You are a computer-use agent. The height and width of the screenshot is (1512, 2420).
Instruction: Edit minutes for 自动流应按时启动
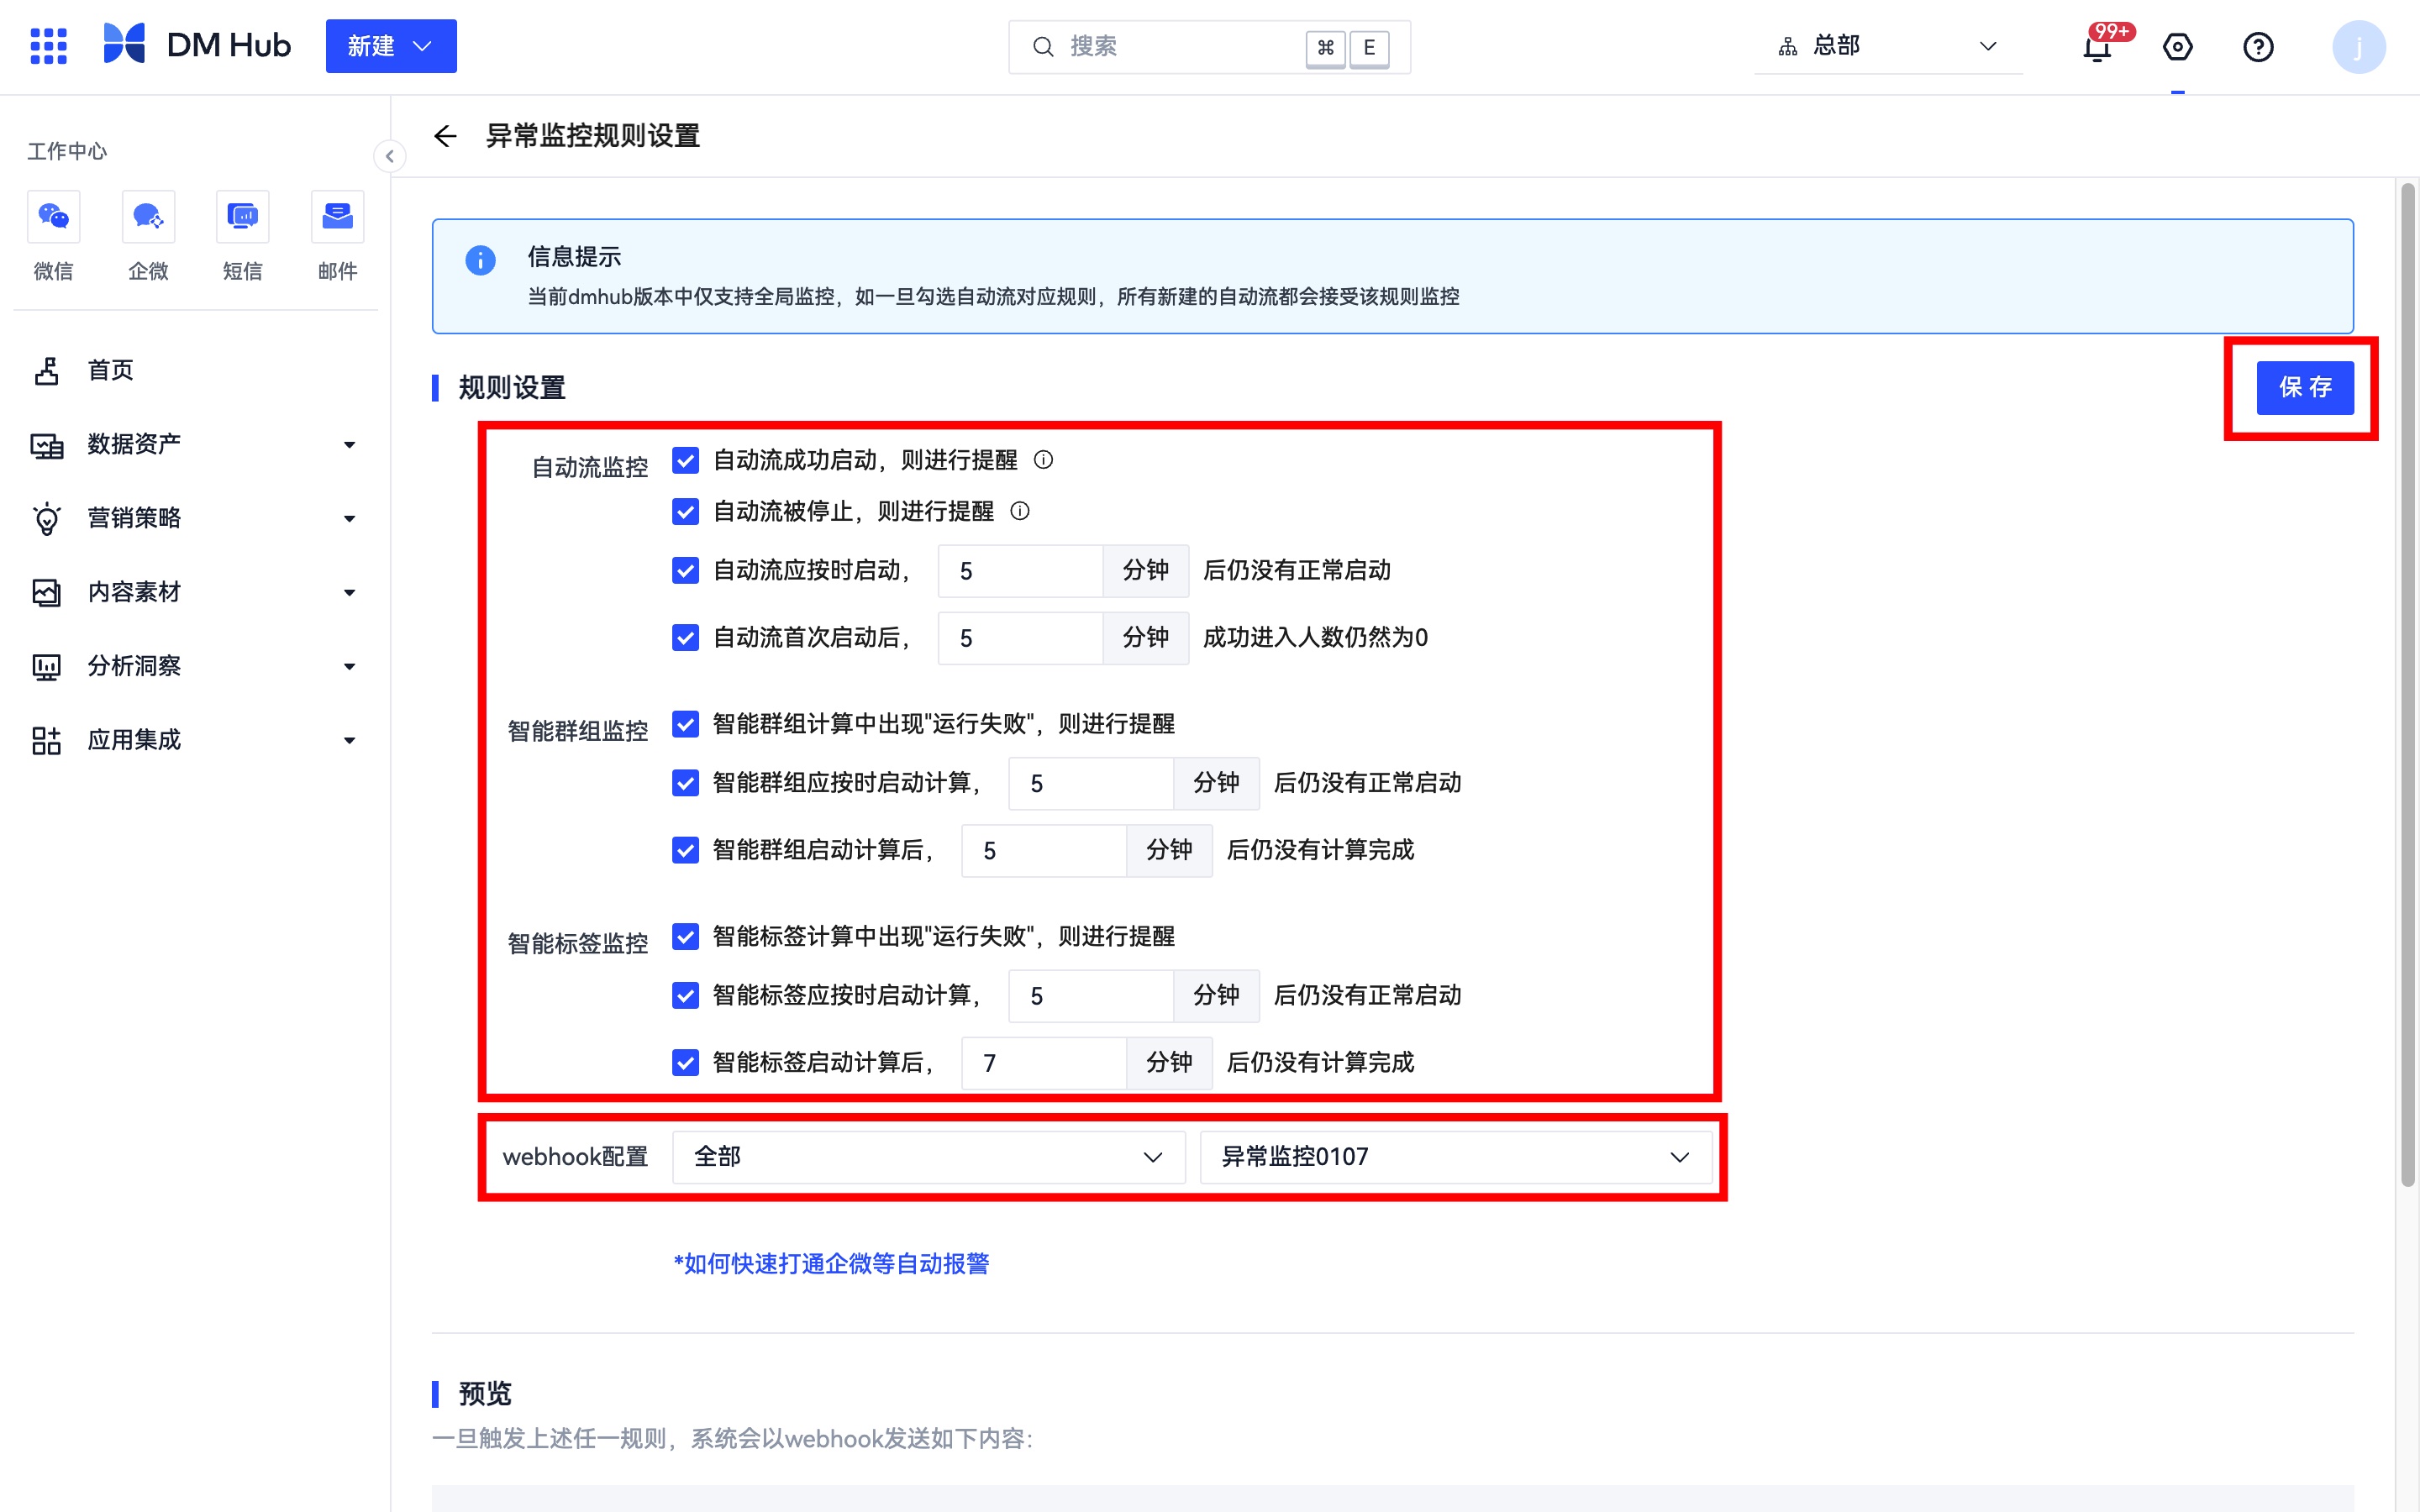click(x=1020, y=571)
